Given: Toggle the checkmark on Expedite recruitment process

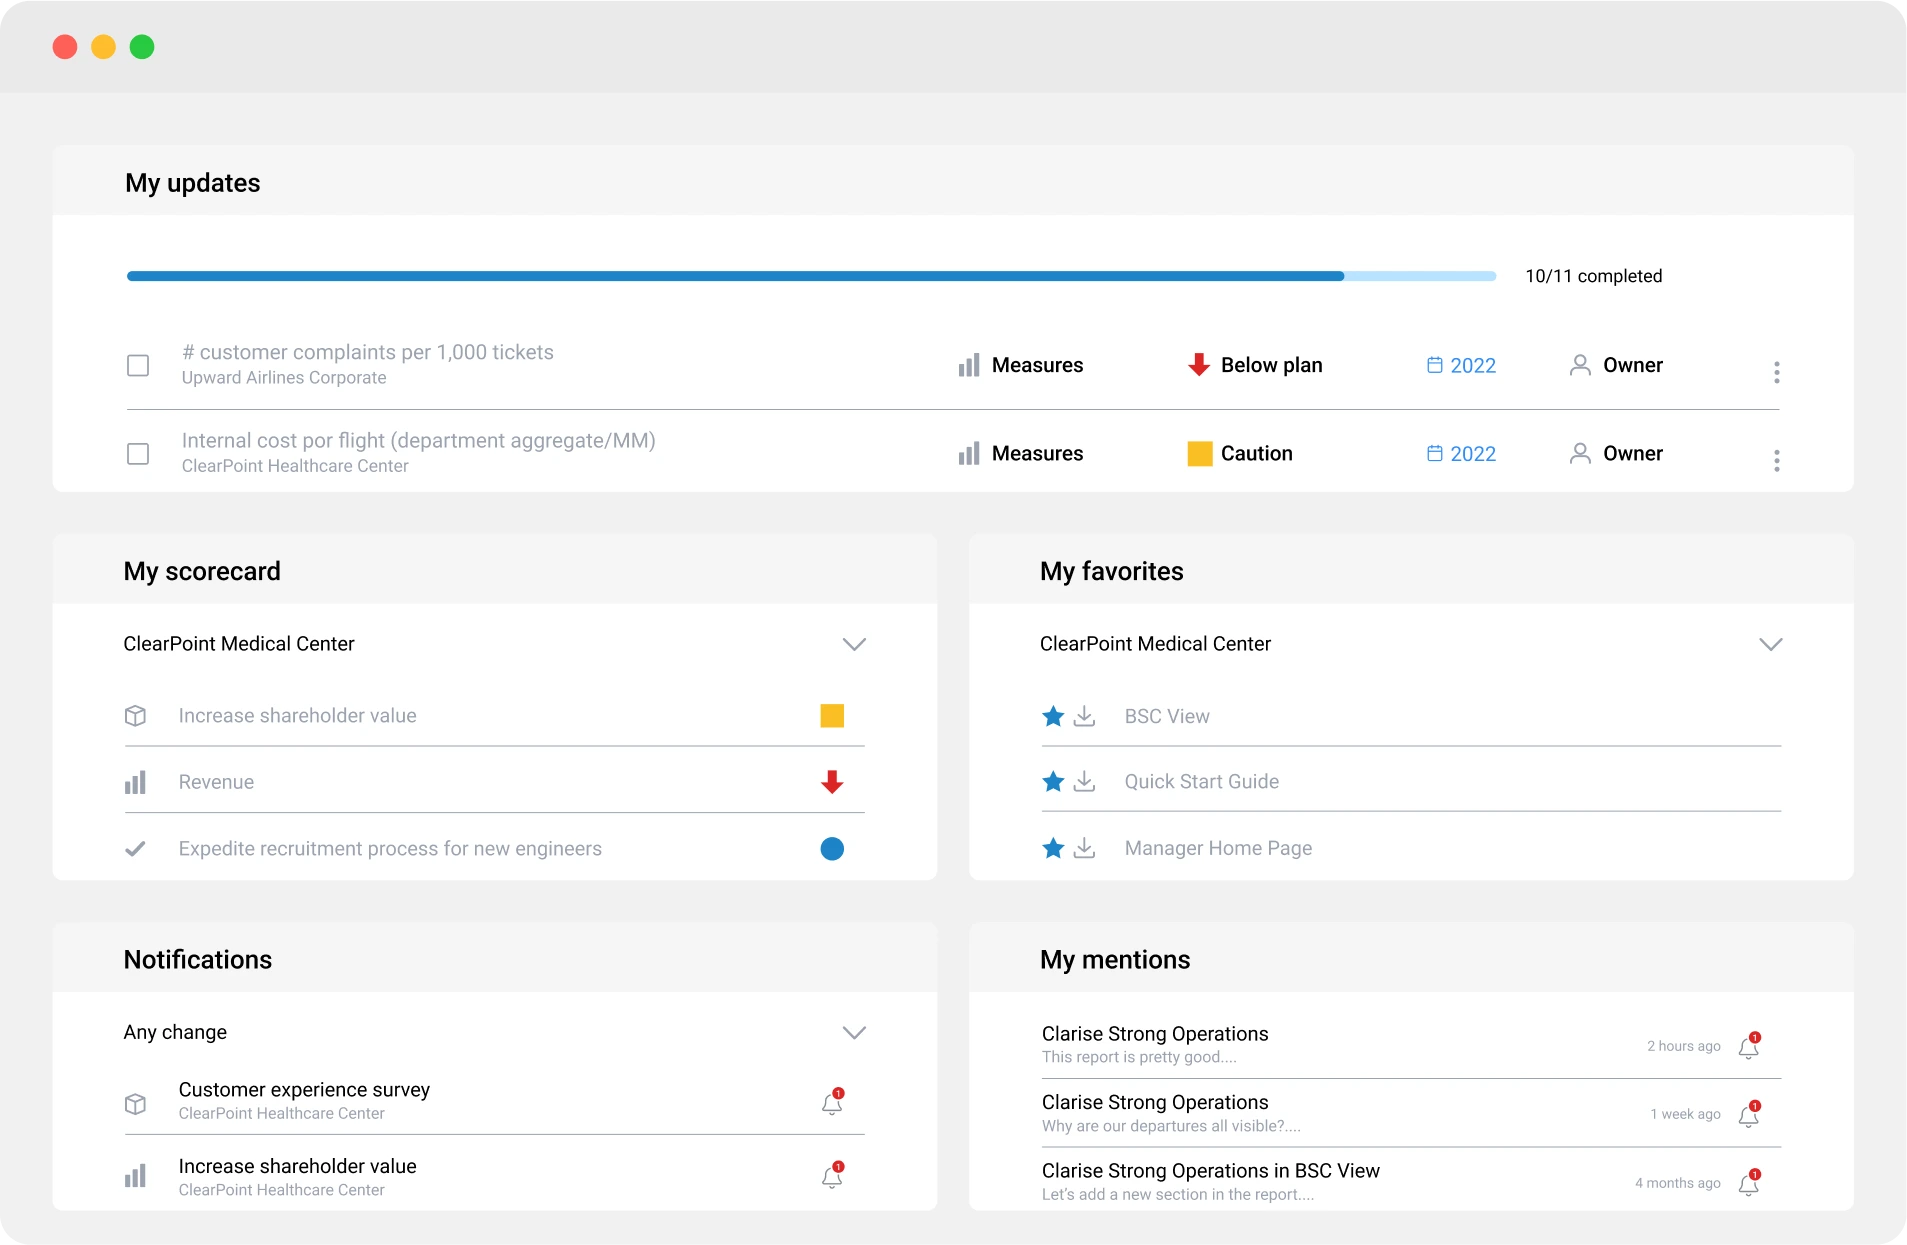Looking at the screenshot, I should pos(136,848).
